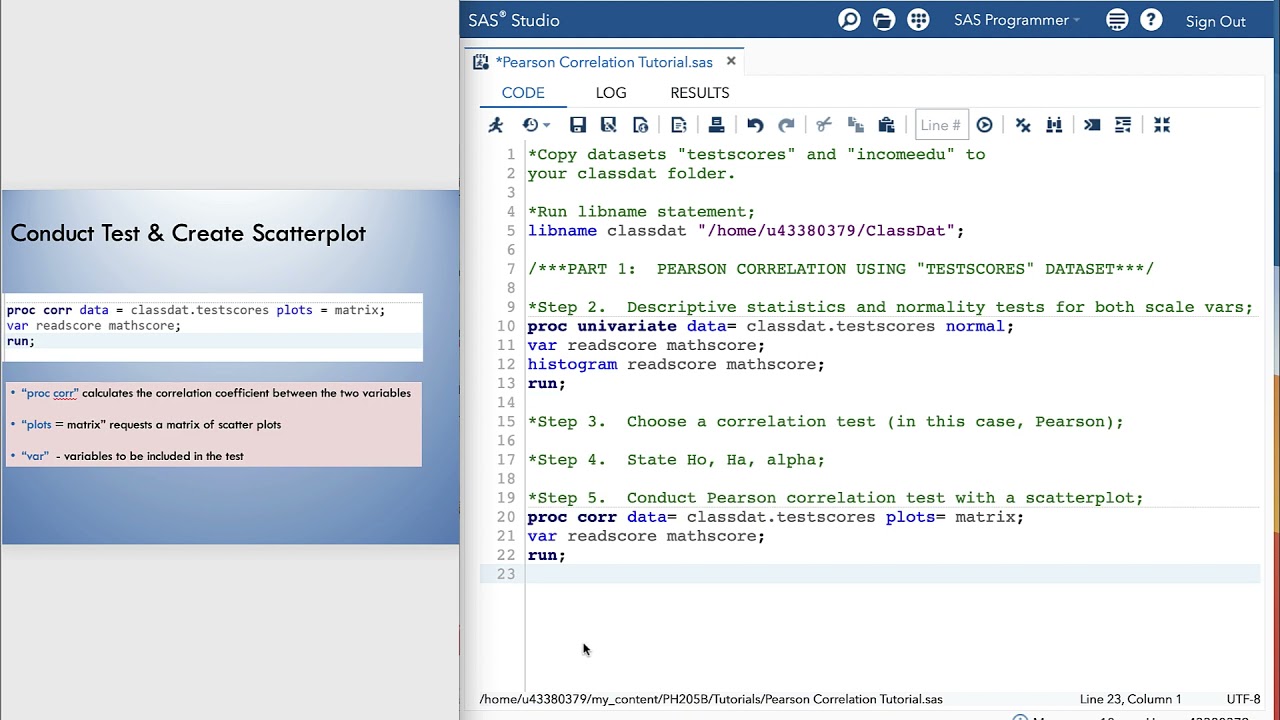Click open file folder icon in header
Screen dimensions: 1280x720
coord(884,20)
